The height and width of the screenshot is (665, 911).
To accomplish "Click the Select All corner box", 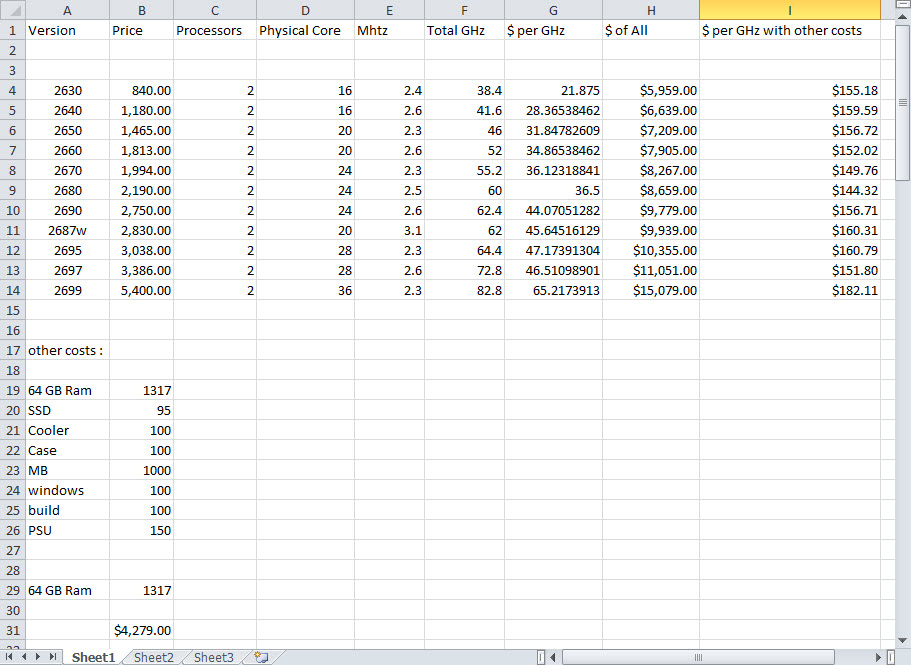I will (x=12, y=9).
